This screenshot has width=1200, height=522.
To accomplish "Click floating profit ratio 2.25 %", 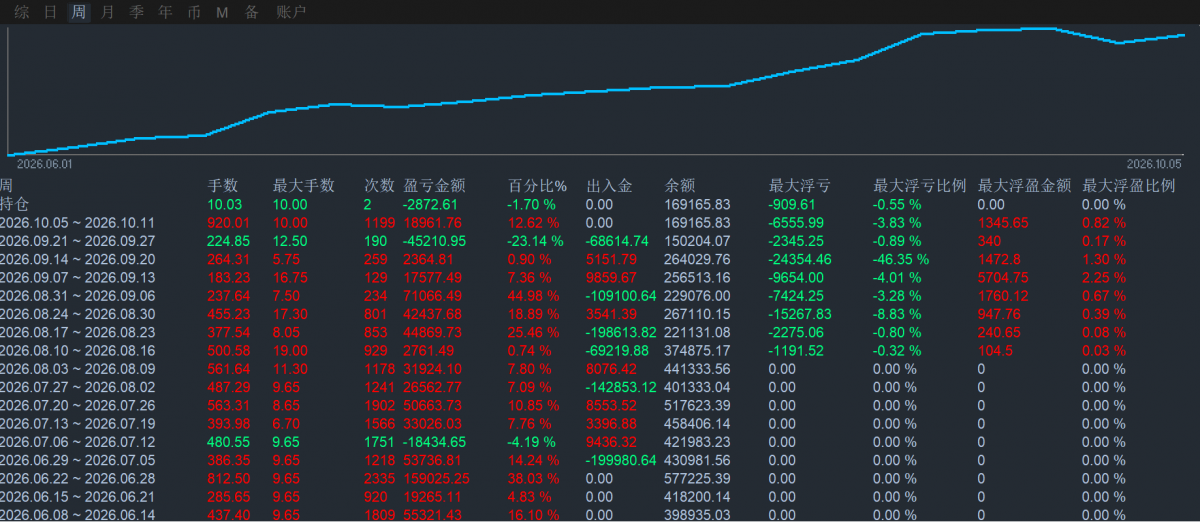I will [x=1104, y=278].
